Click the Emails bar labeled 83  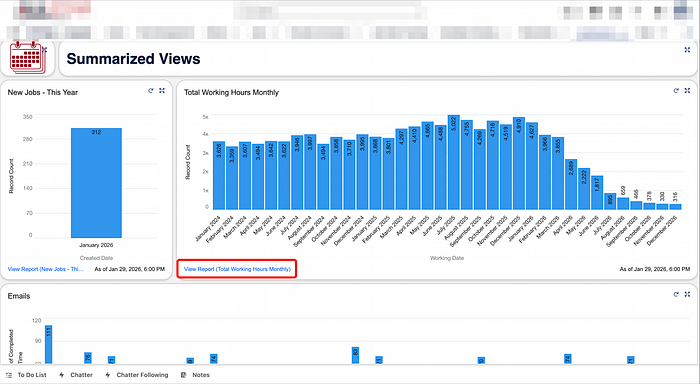355,355
